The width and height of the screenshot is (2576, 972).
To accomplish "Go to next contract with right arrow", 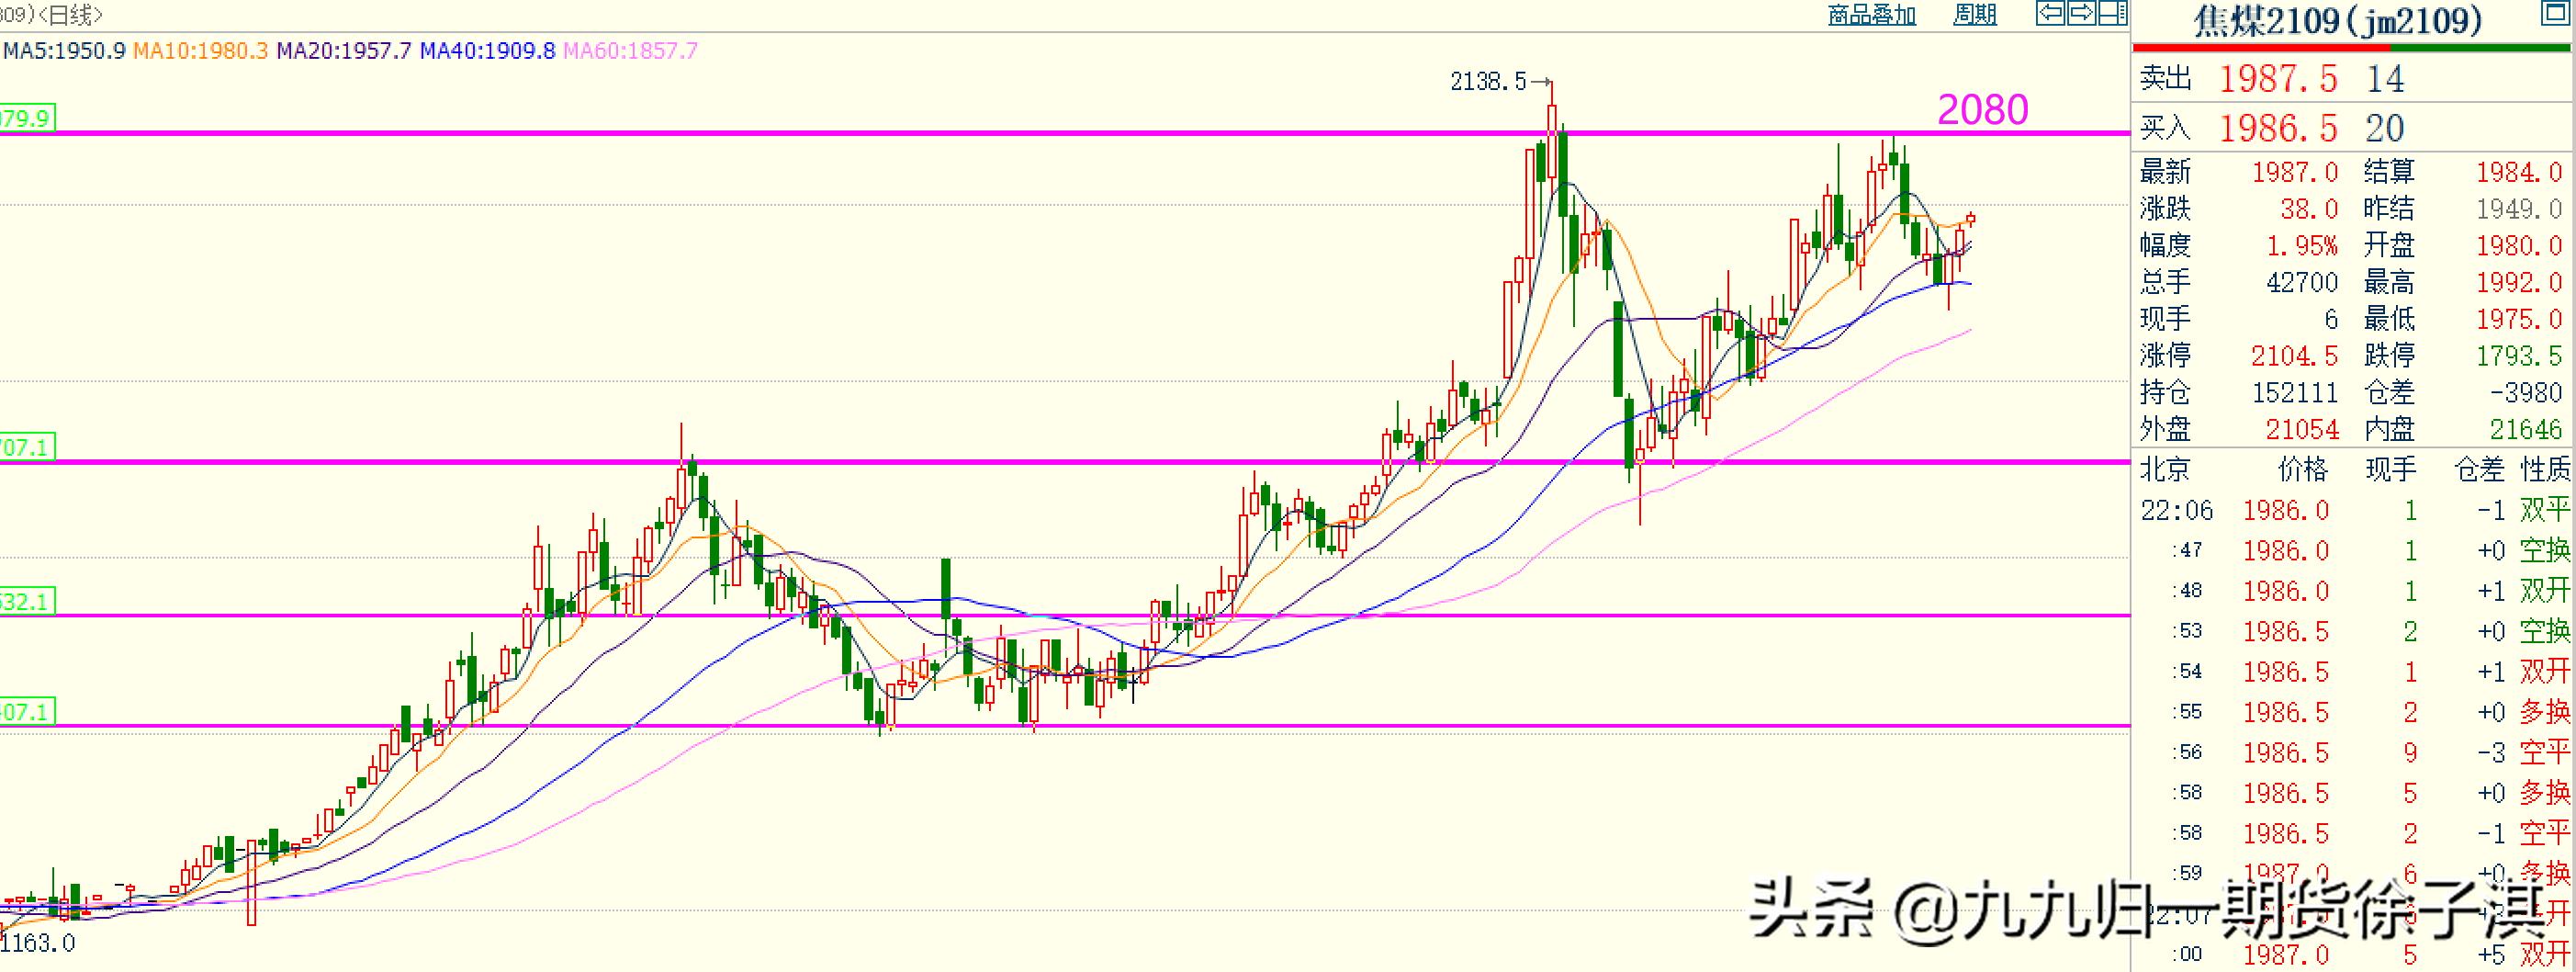I will (x=2082, y=13).
